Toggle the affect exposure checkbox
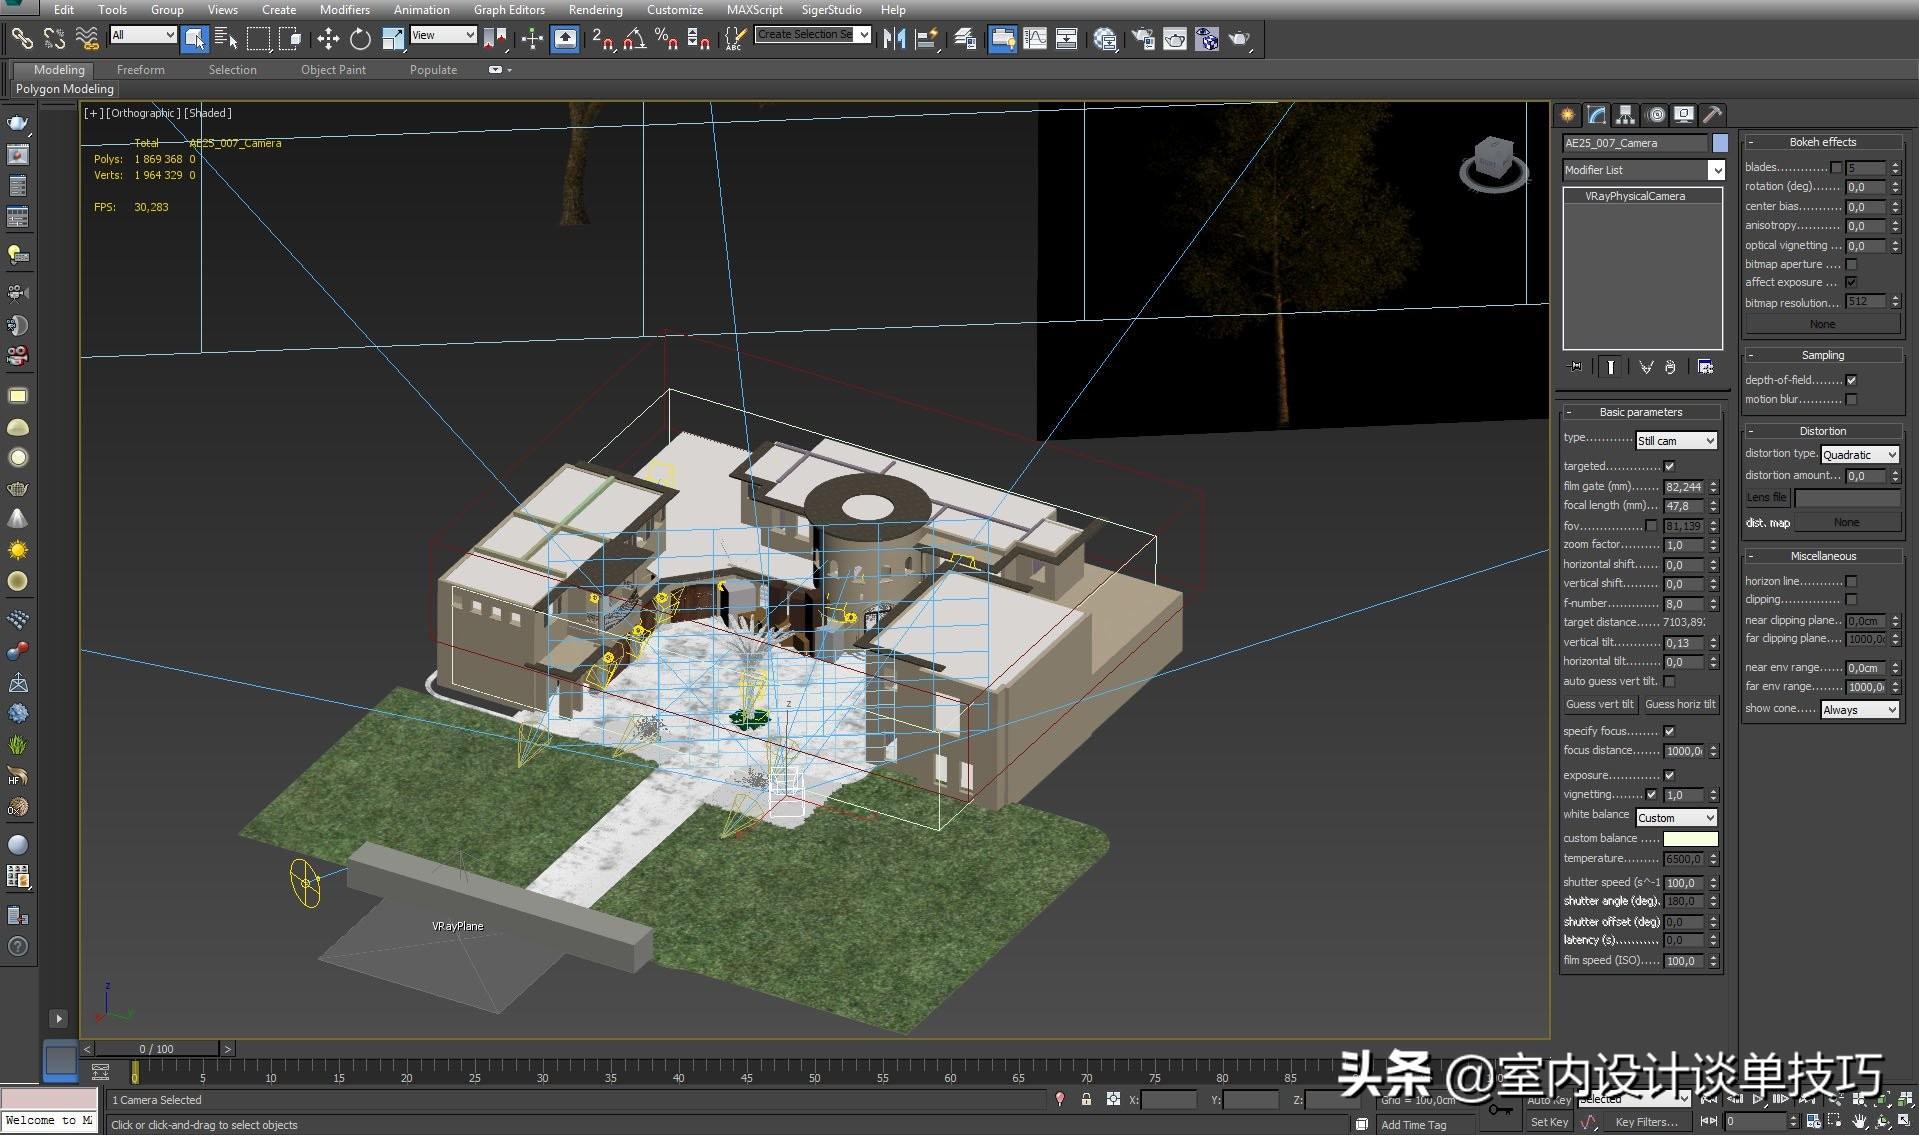The image size is (1919, 1135). tap(1851, 282)
